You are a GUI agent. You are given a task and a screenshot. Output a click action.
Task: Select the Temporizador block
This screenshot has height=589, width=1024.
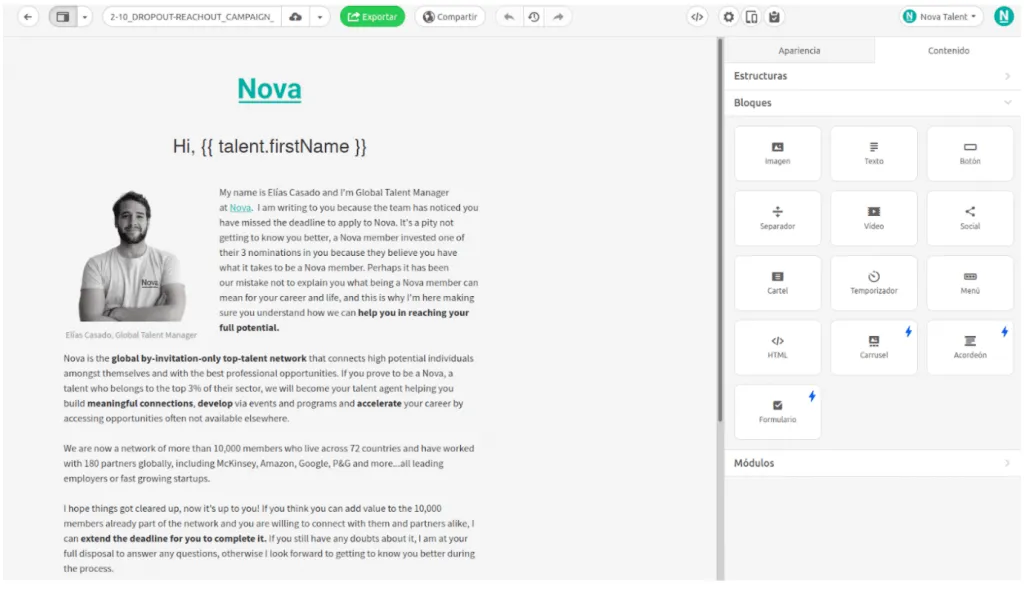pos(874,283)
